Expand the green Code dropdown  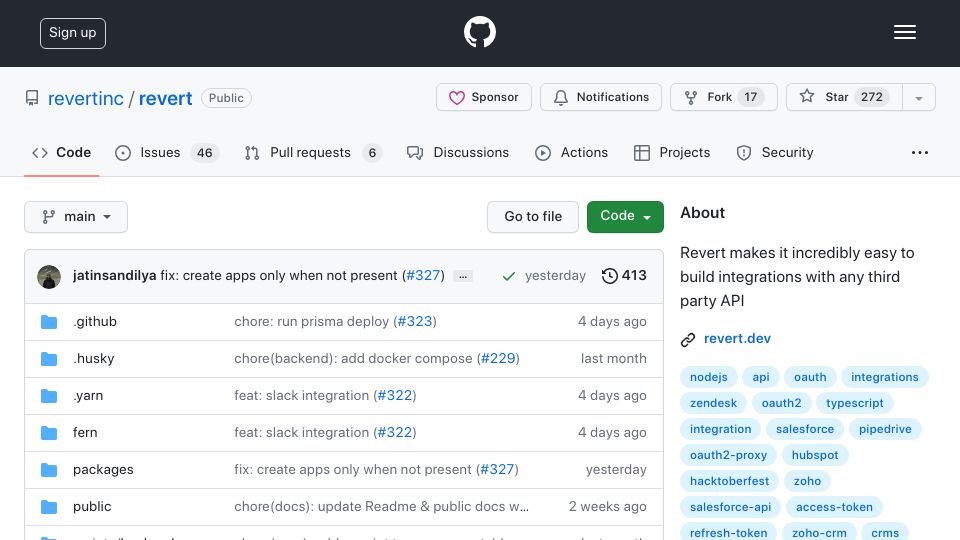(625, 217)
